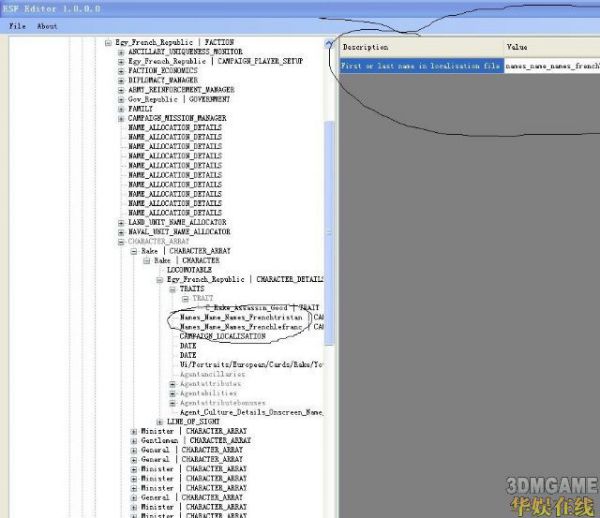The image size is (600, 518).
Task: Expand the LINE_OF_SIGHT node
Action: [159, 421]
